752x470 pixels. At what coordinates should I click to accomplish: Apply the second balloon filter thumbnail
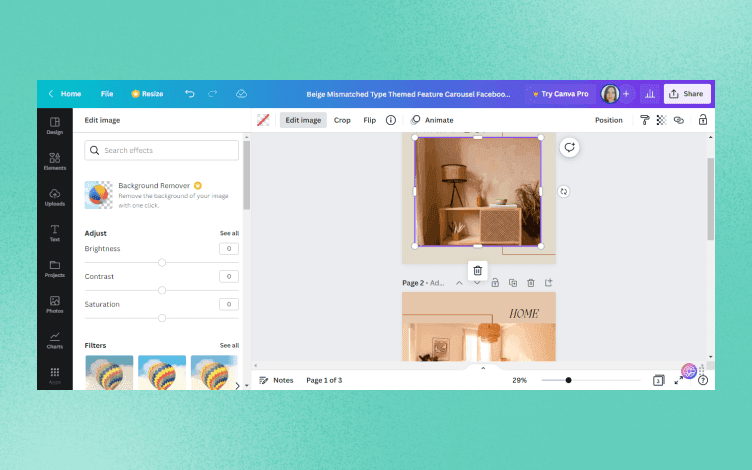[x=162, y=372]
